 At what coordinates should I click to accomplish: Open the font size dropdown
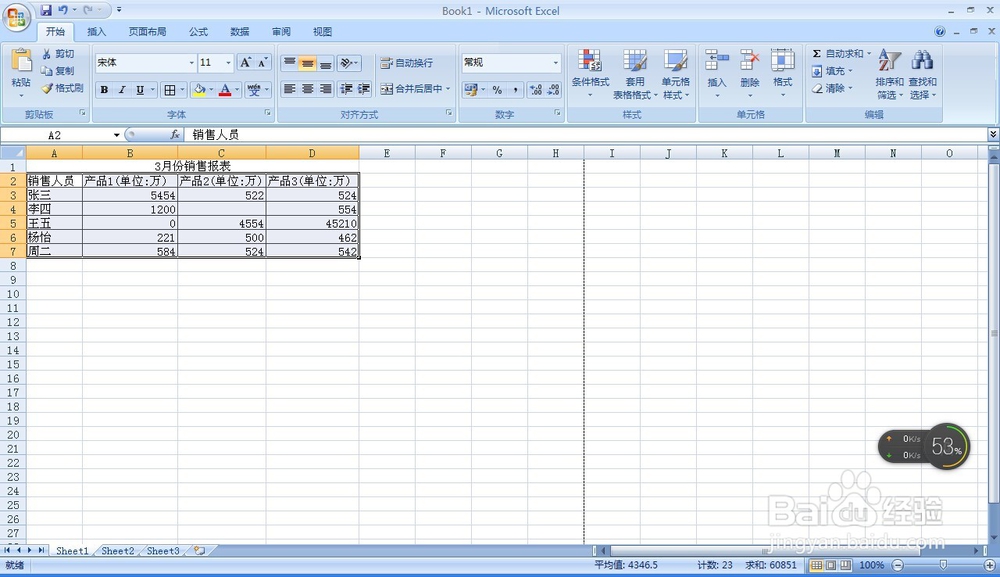click(x=228, y=62)
